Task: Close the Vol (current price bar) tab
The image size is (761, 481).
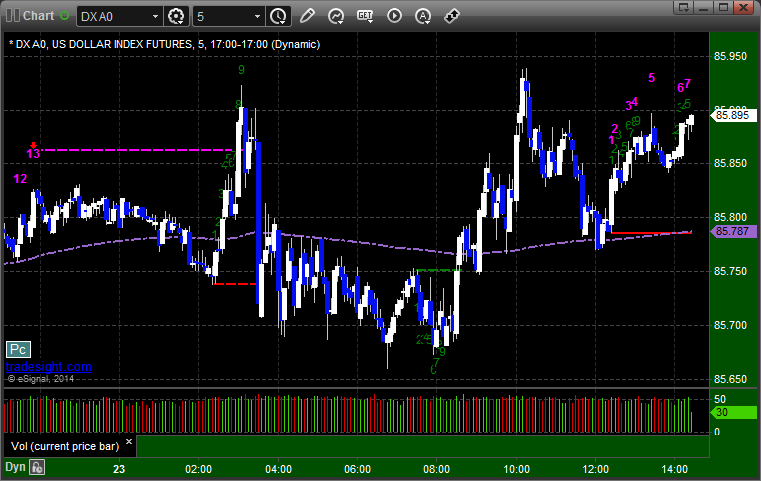Action: (x=129, y=441)
